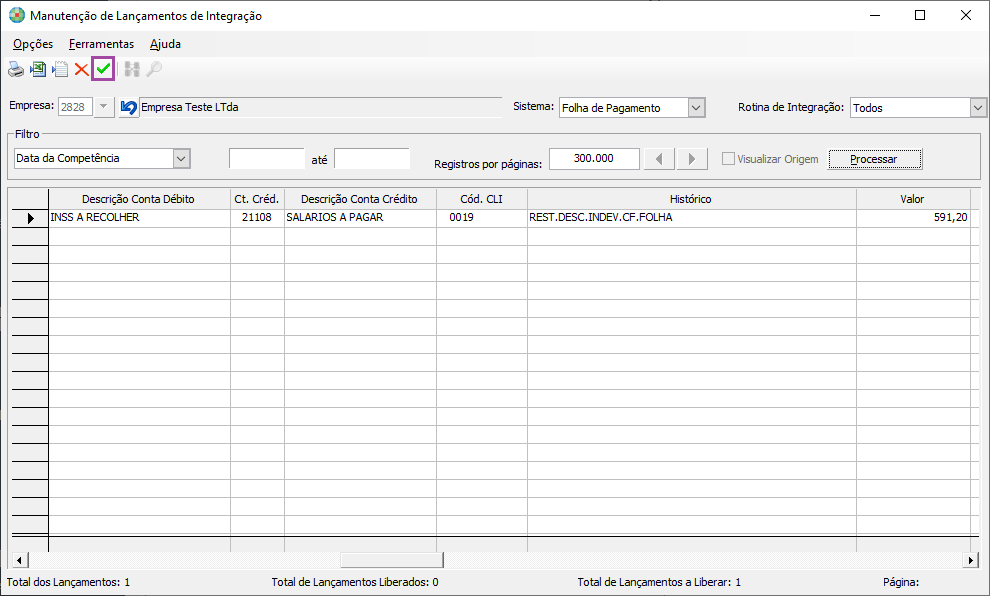Click the copy document toolbar icon
Viewport: 990px width, 596px height.
[60, 69]
